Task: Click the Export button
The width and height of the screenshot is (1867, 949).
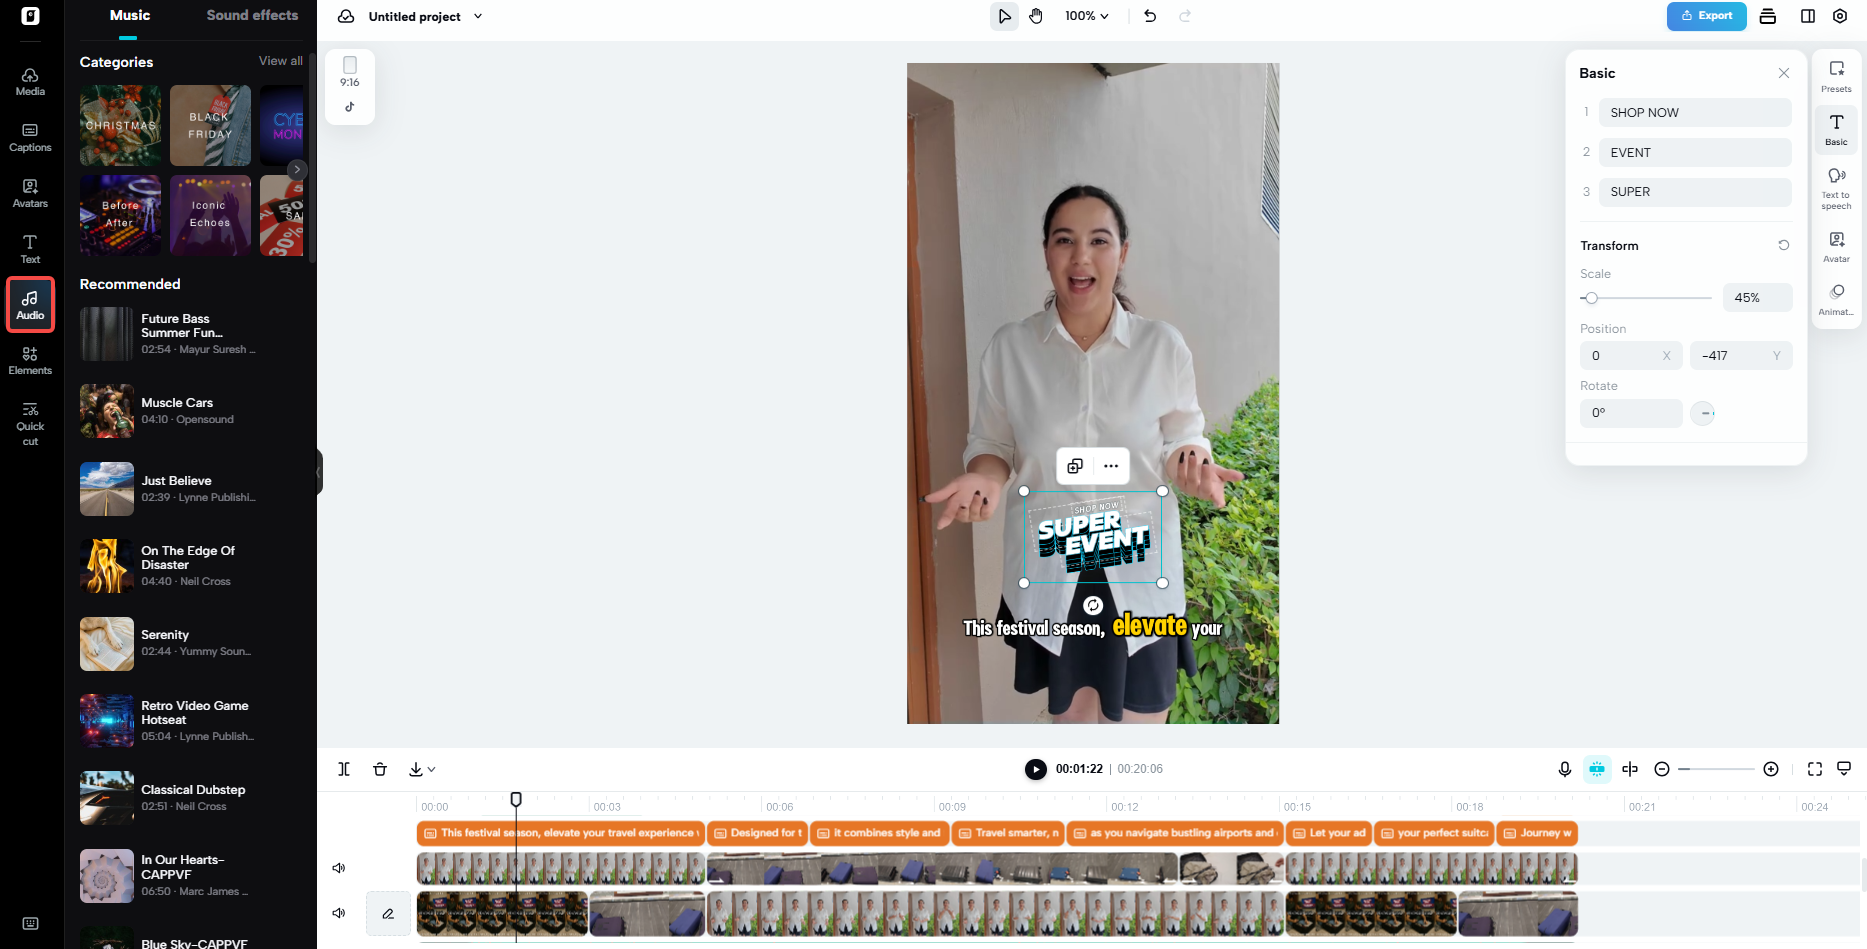Action: point(1706,16)
